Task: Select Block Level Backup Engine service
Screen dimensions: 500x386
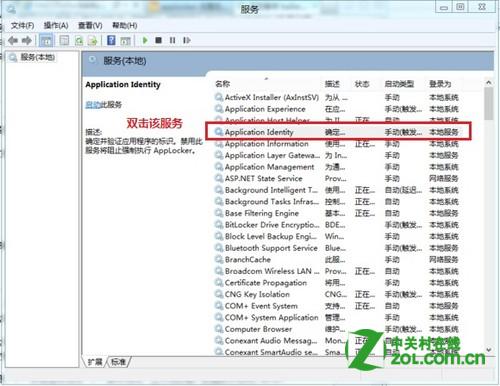Action: (x=337, y=236)
